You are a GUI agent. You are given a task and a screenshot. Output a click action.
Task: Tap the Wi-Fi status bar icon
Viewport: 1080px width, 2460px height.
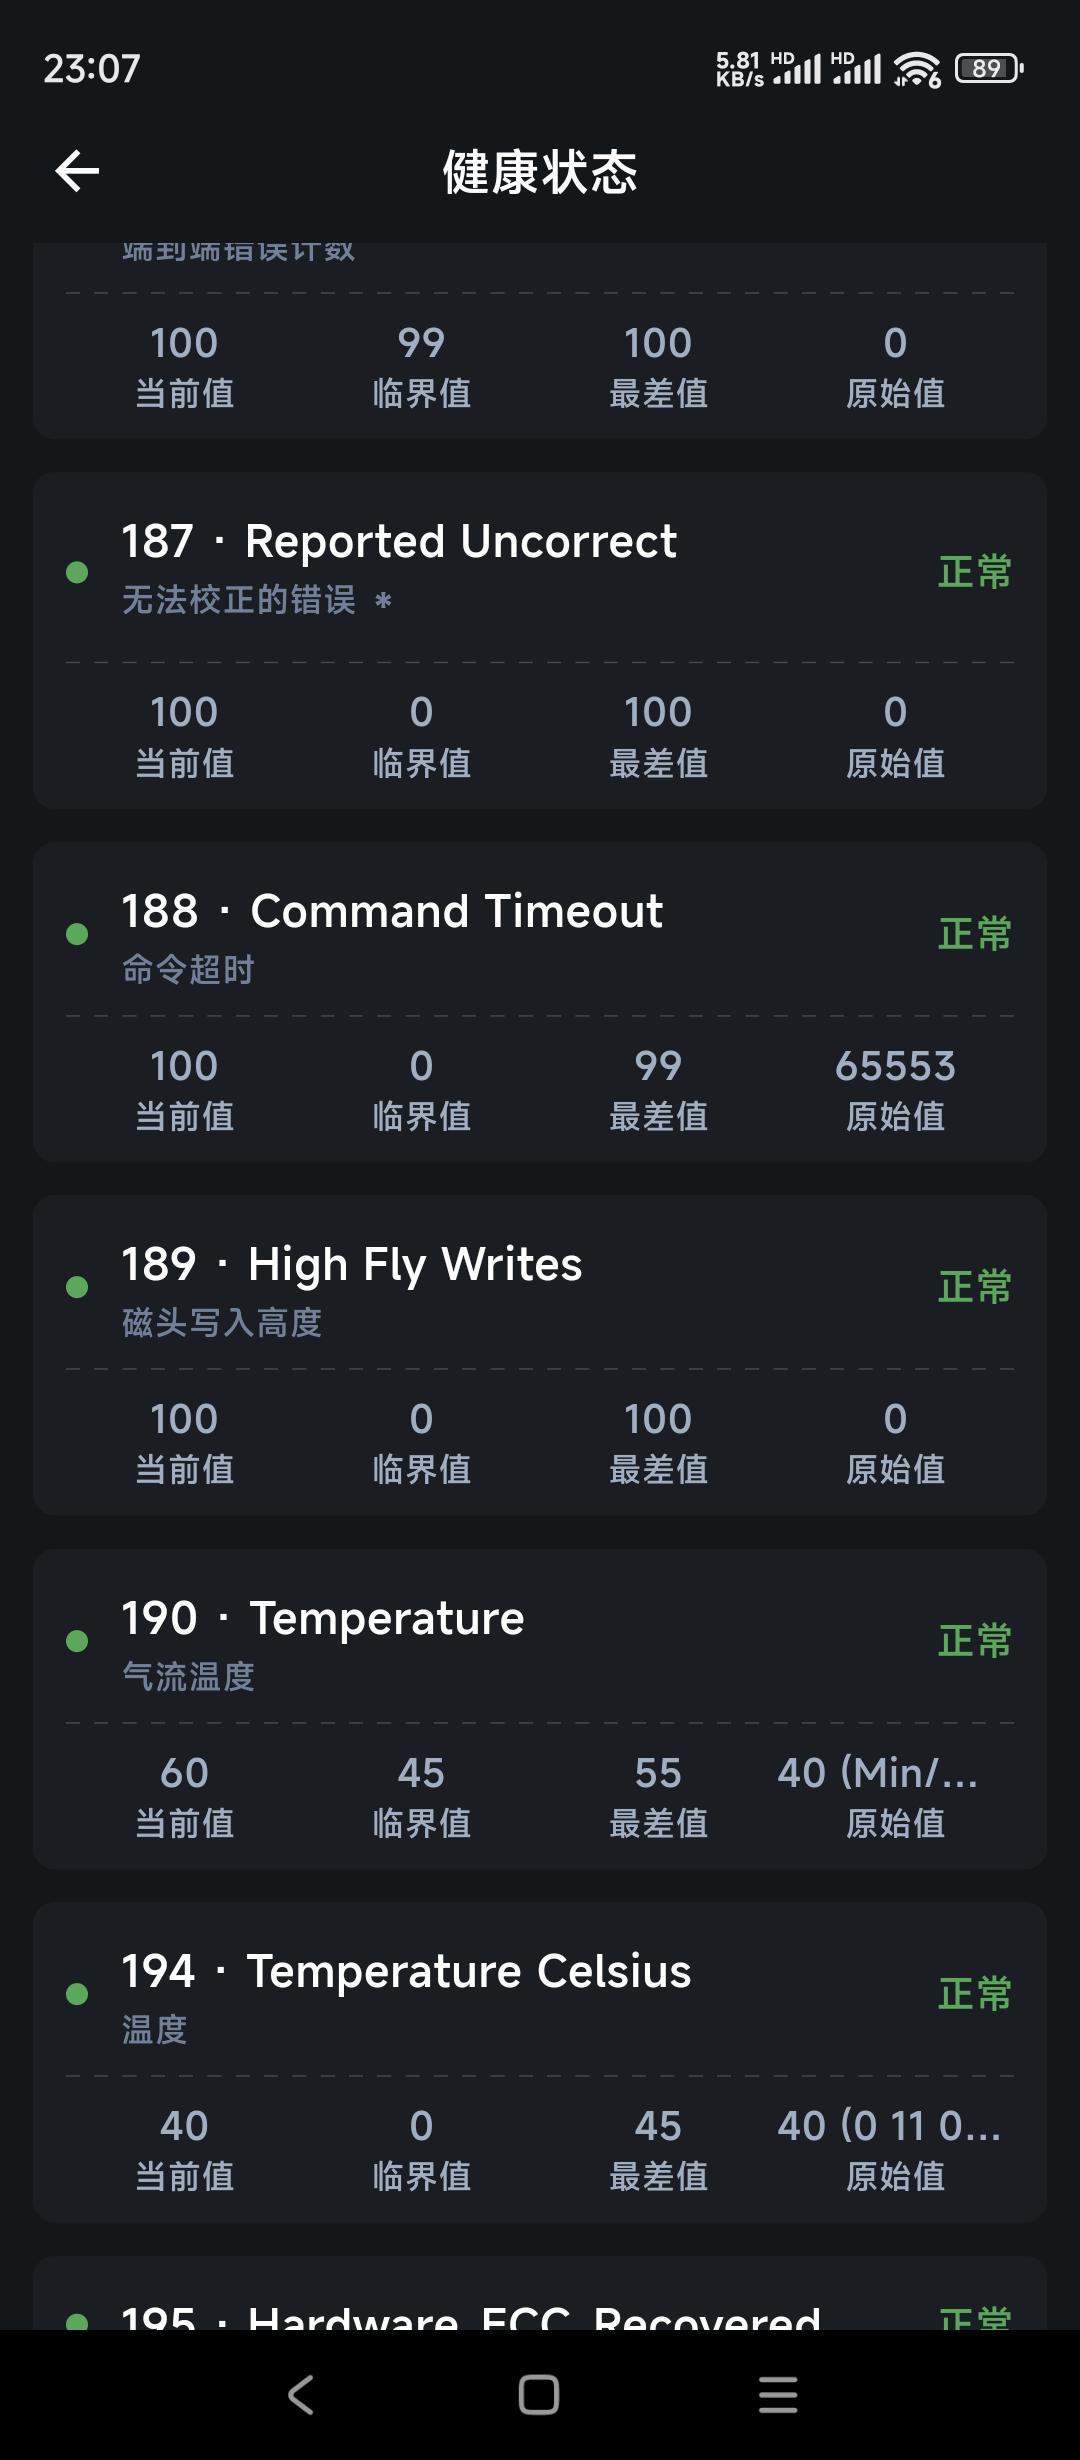click(917, 69)
